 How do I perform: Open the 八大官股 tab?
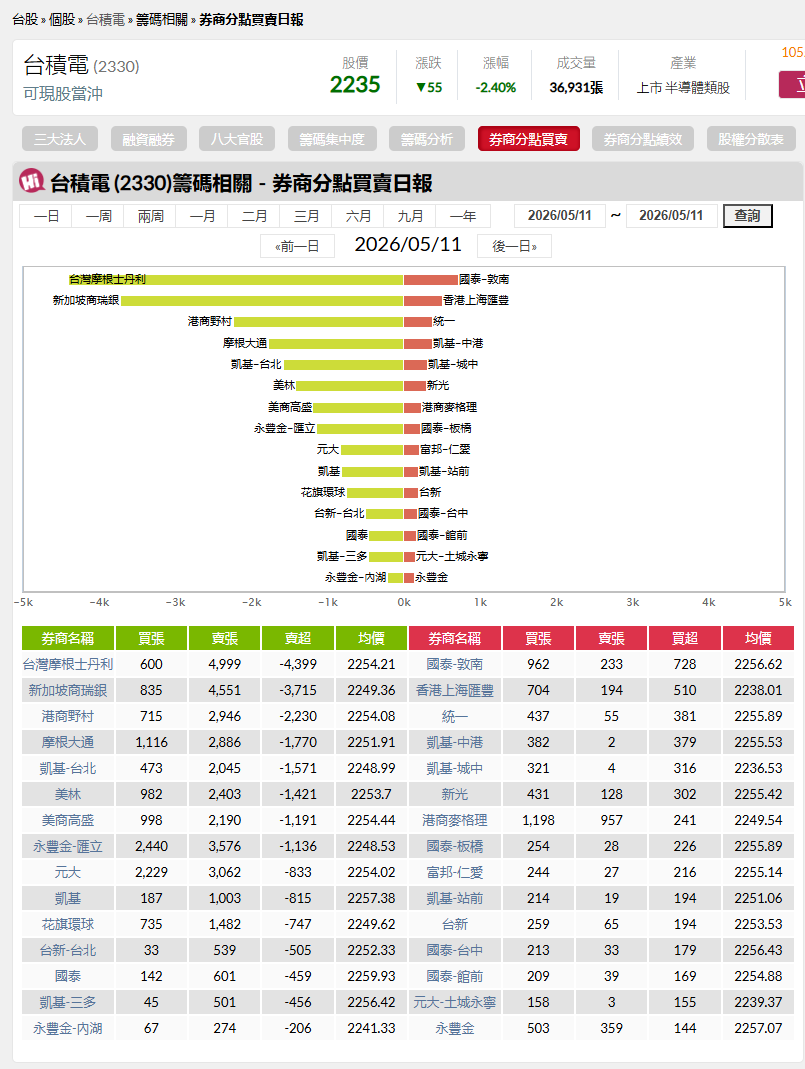(237, 139)
